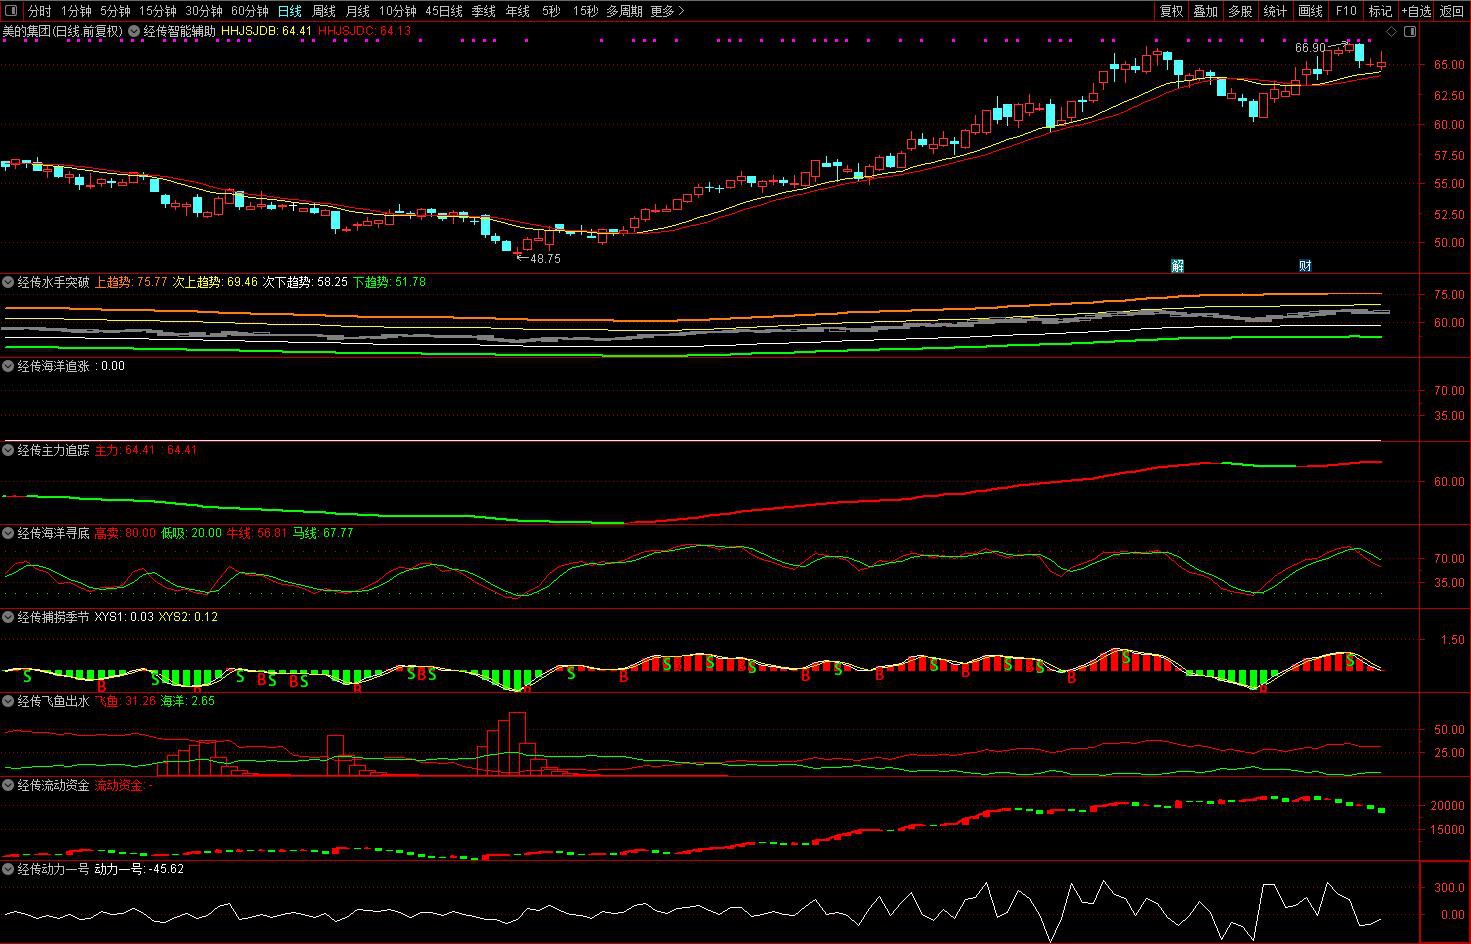
Task: Click the 低吸: 20.00 value
Action: 191,533
